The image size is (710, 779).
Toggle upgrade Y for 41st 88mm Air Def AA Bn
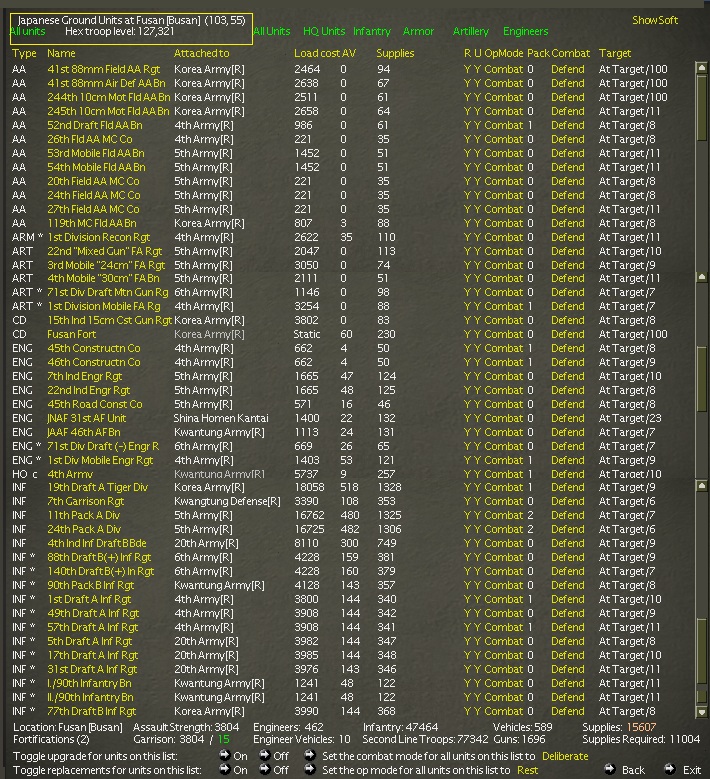477,83
